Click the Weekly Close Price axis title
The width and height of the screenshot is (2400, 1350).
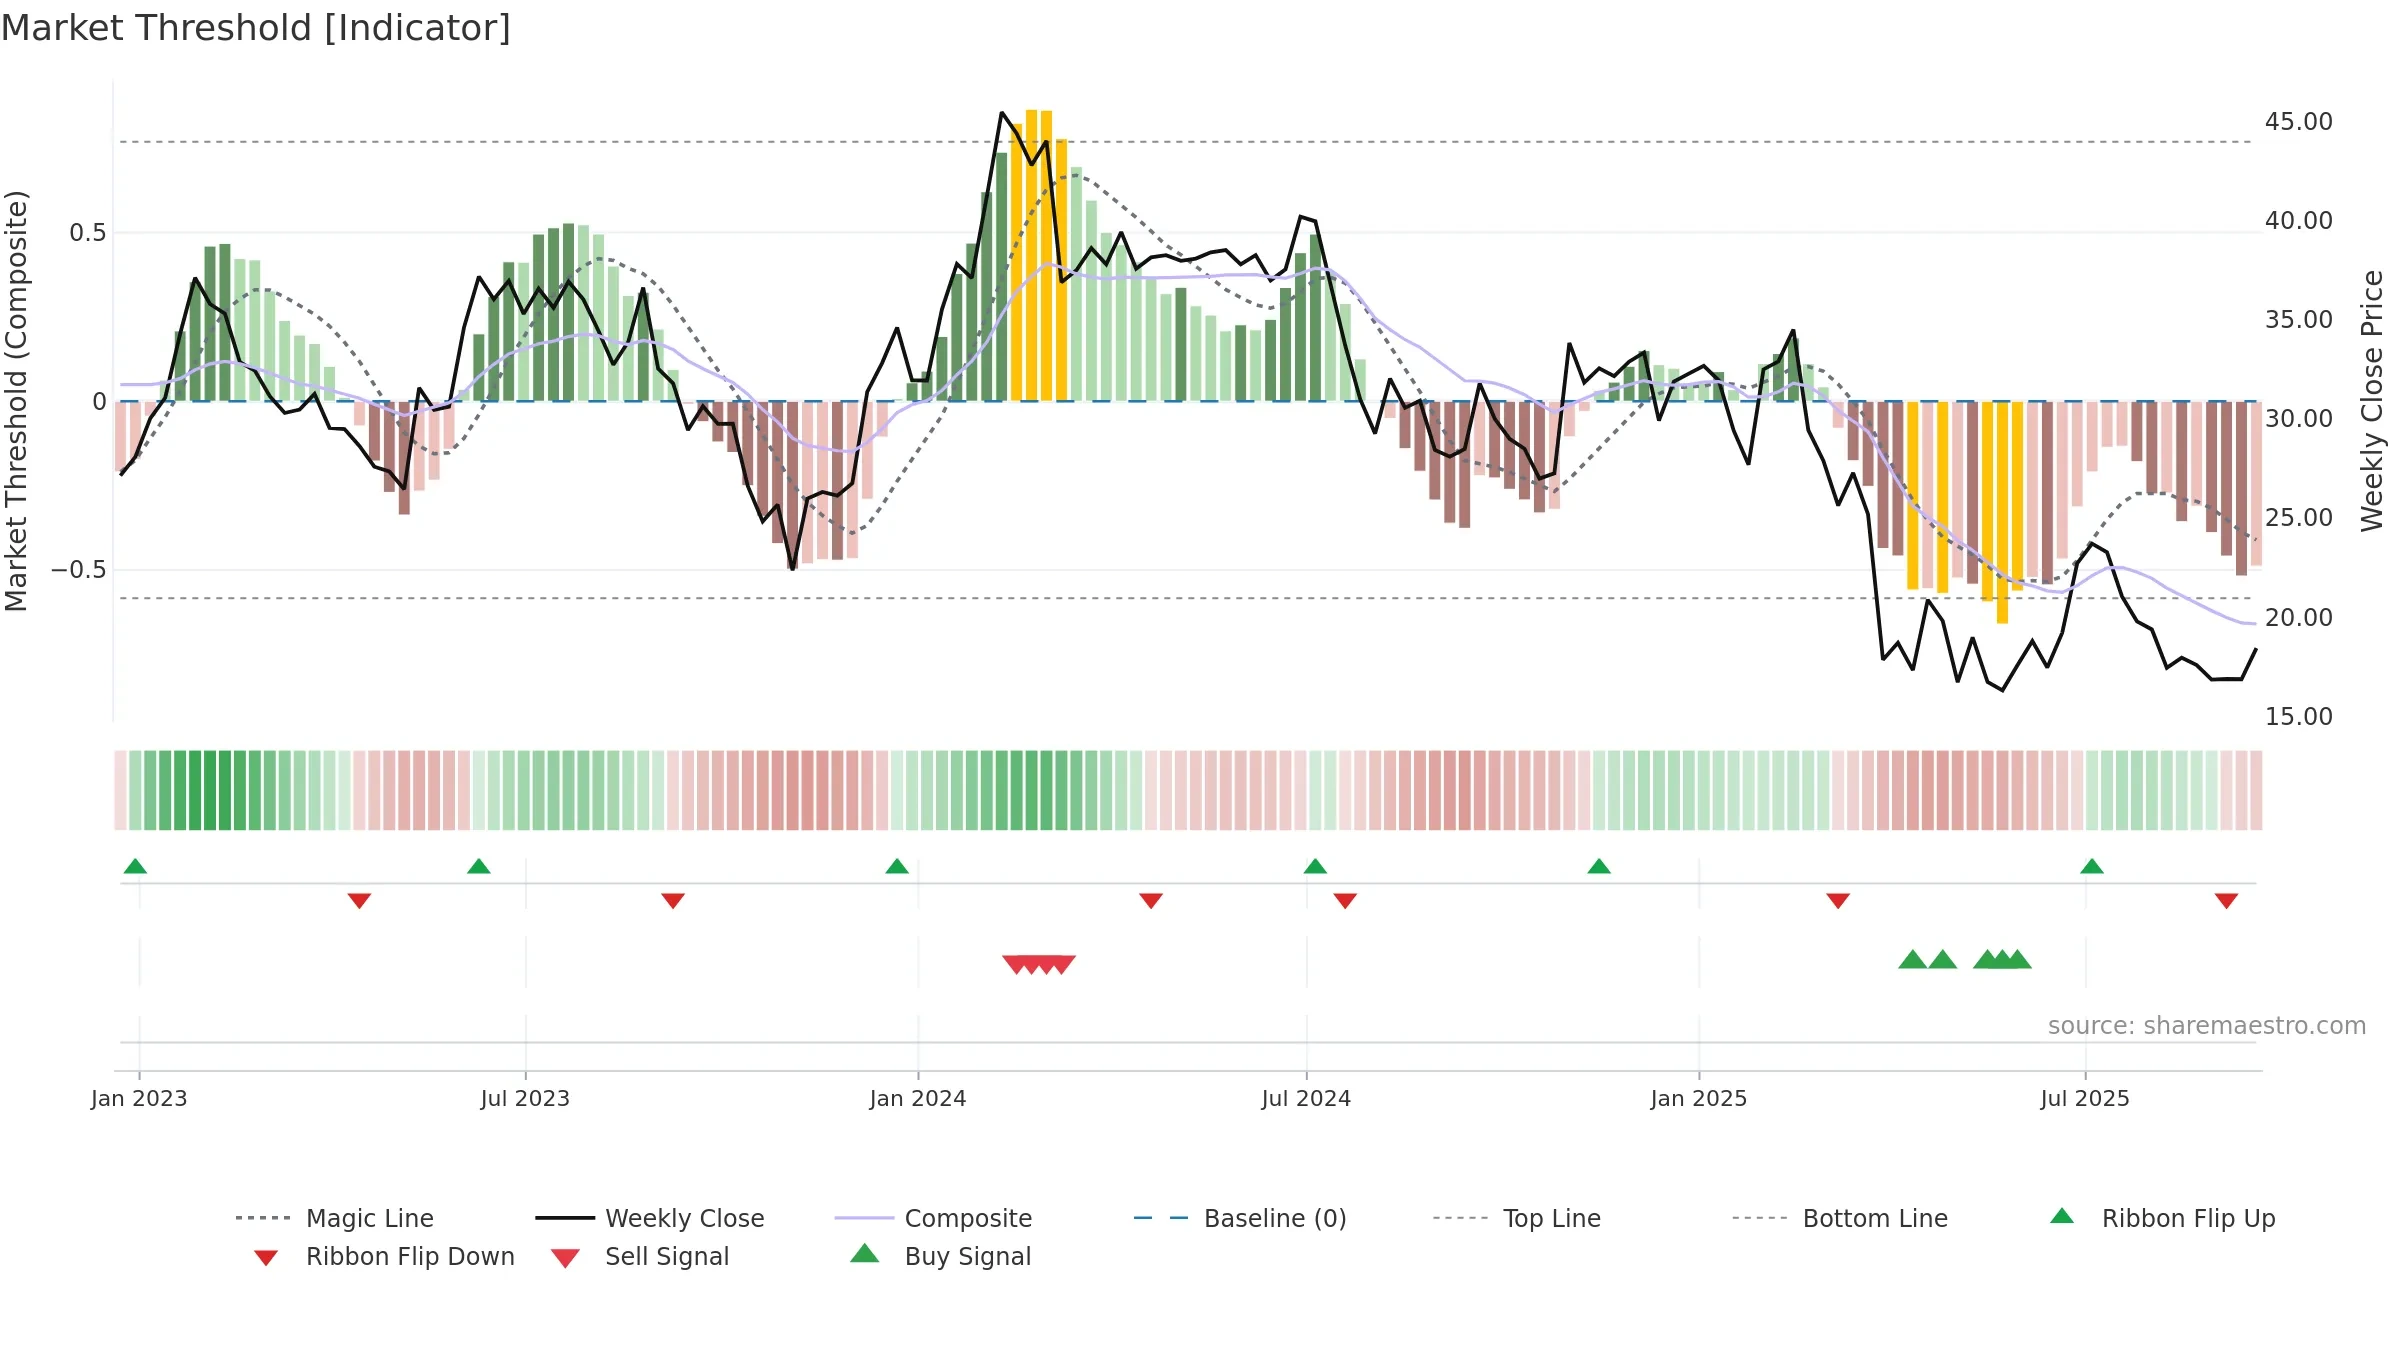tap(2372, 400)
